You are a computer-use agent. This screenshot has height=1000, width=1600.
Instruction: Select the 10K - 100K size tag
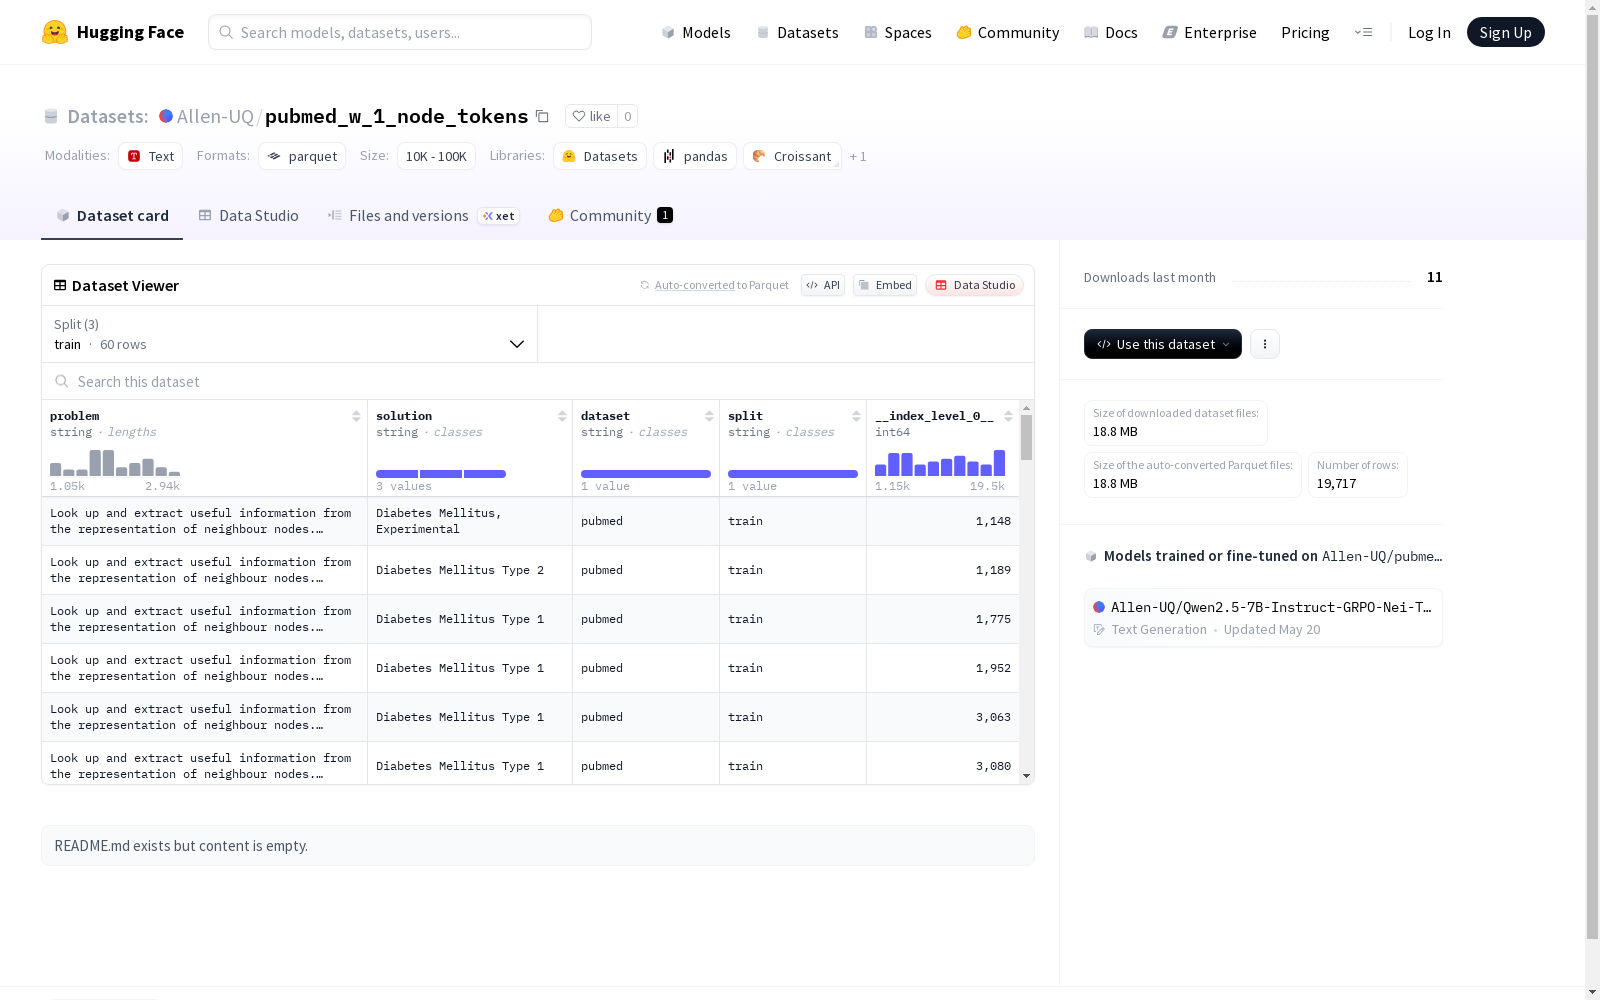pyautogui.click(x=436, y=156)
